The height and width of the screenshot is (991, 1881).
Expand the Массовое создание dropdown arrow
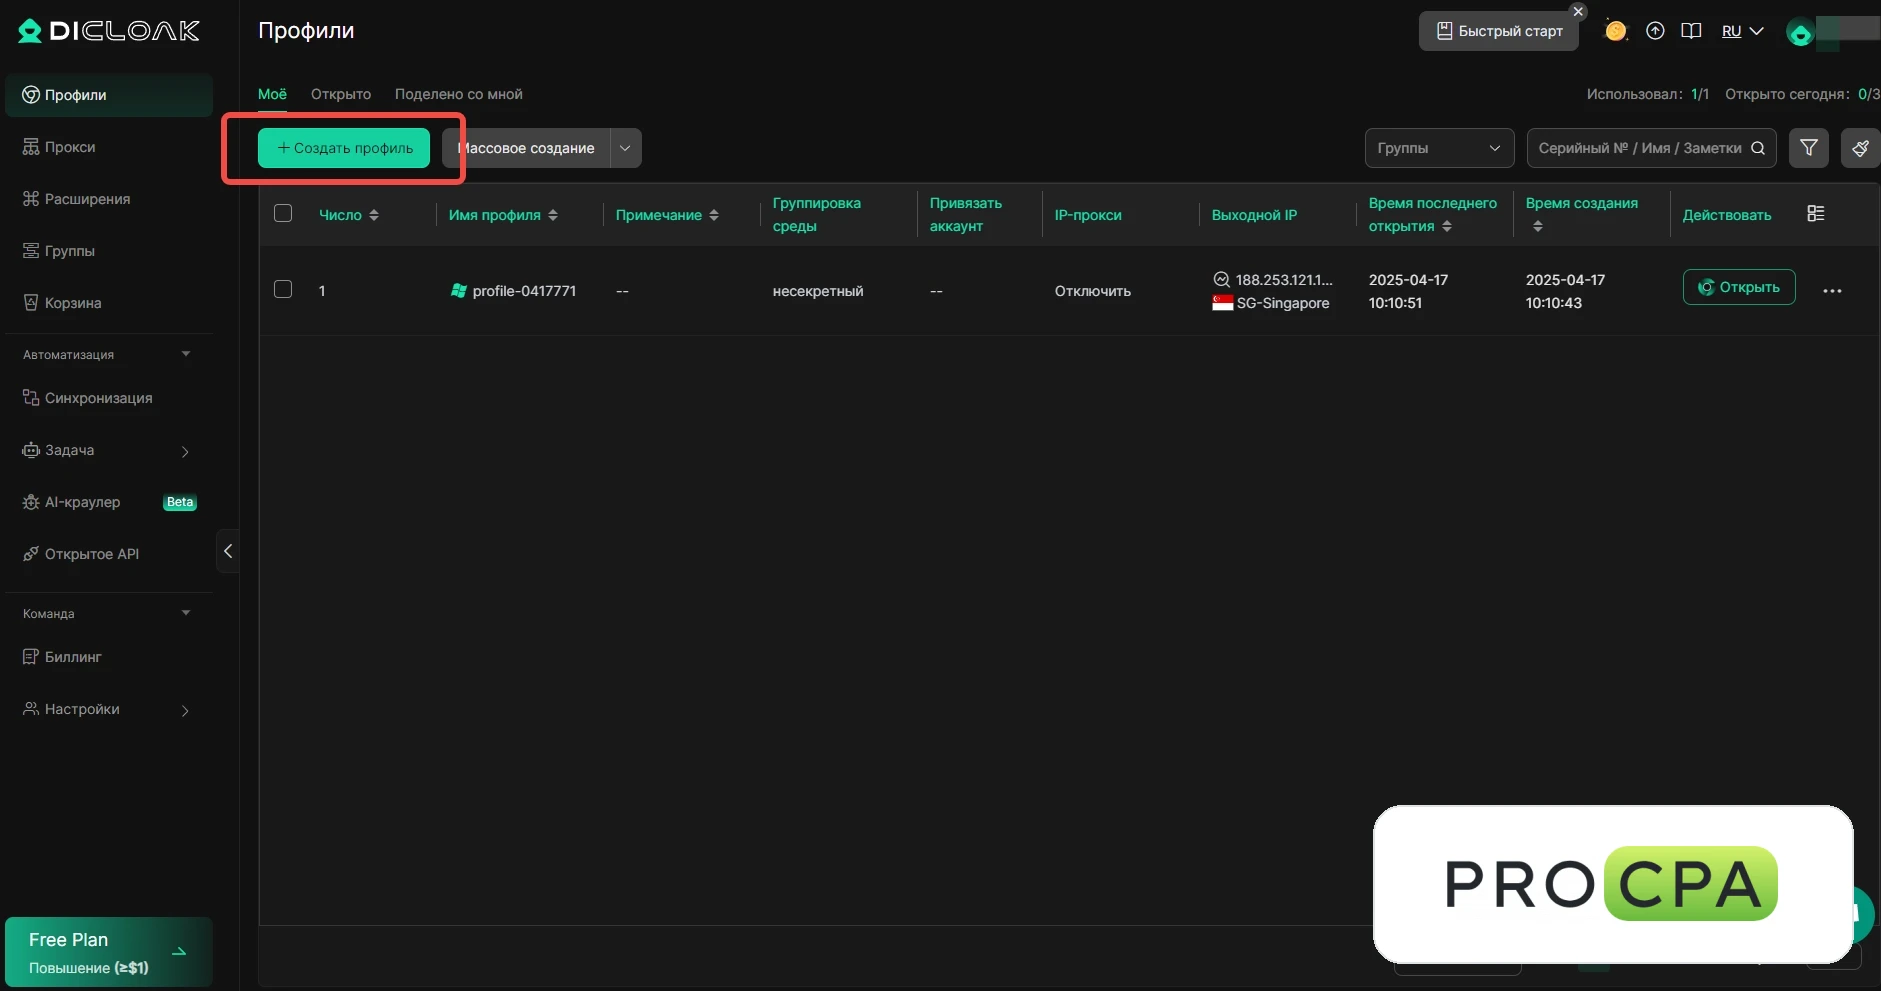[x=625, y=148]
